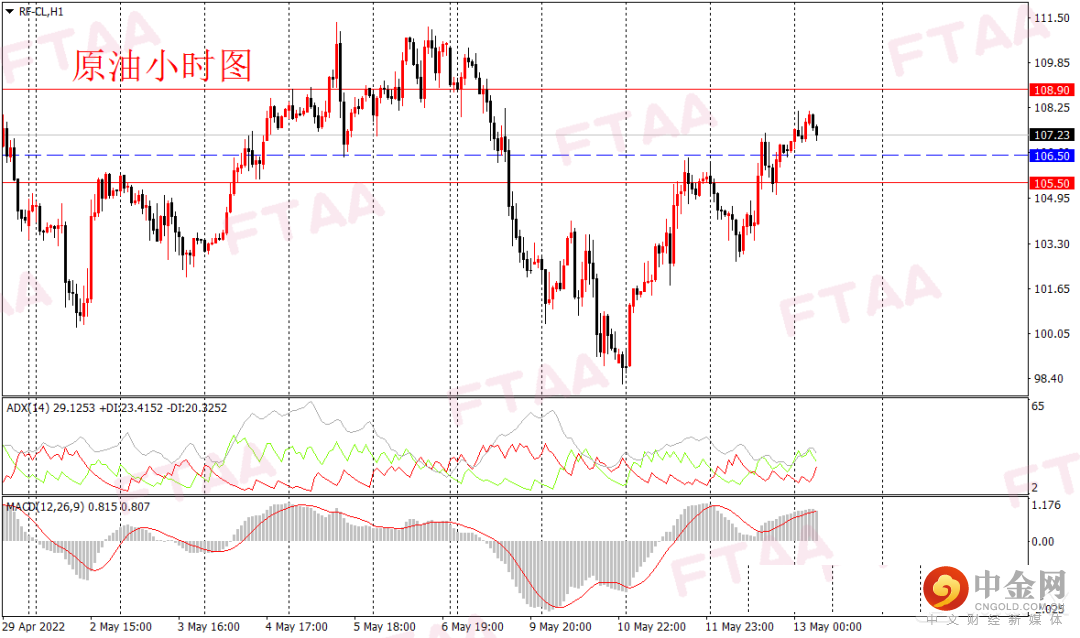The image size is (1080, 638).
Task: Select the 108.90 red price label
Action: pos(1052,90)
